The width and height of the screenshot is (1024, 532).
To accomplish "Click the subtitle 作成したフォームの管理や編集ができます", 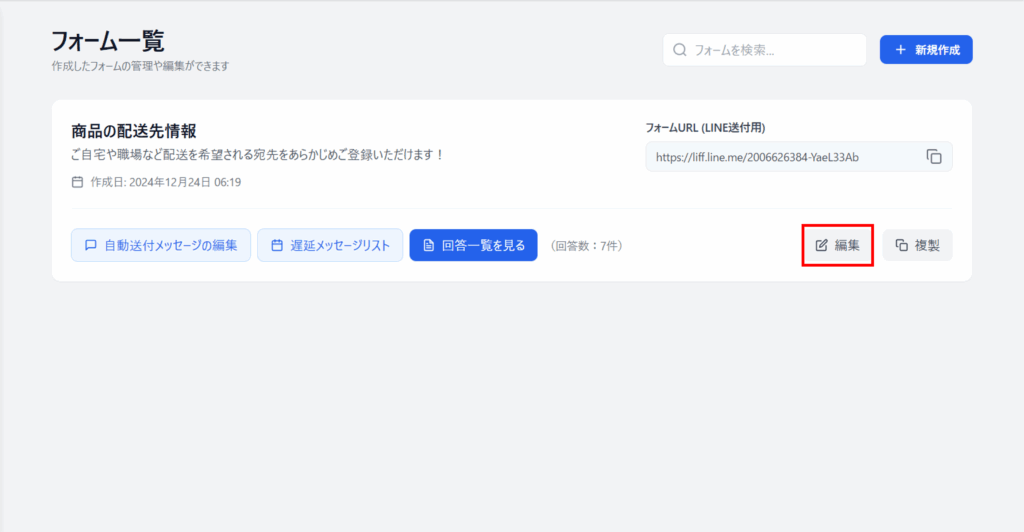I will click(x=140, y=66).
